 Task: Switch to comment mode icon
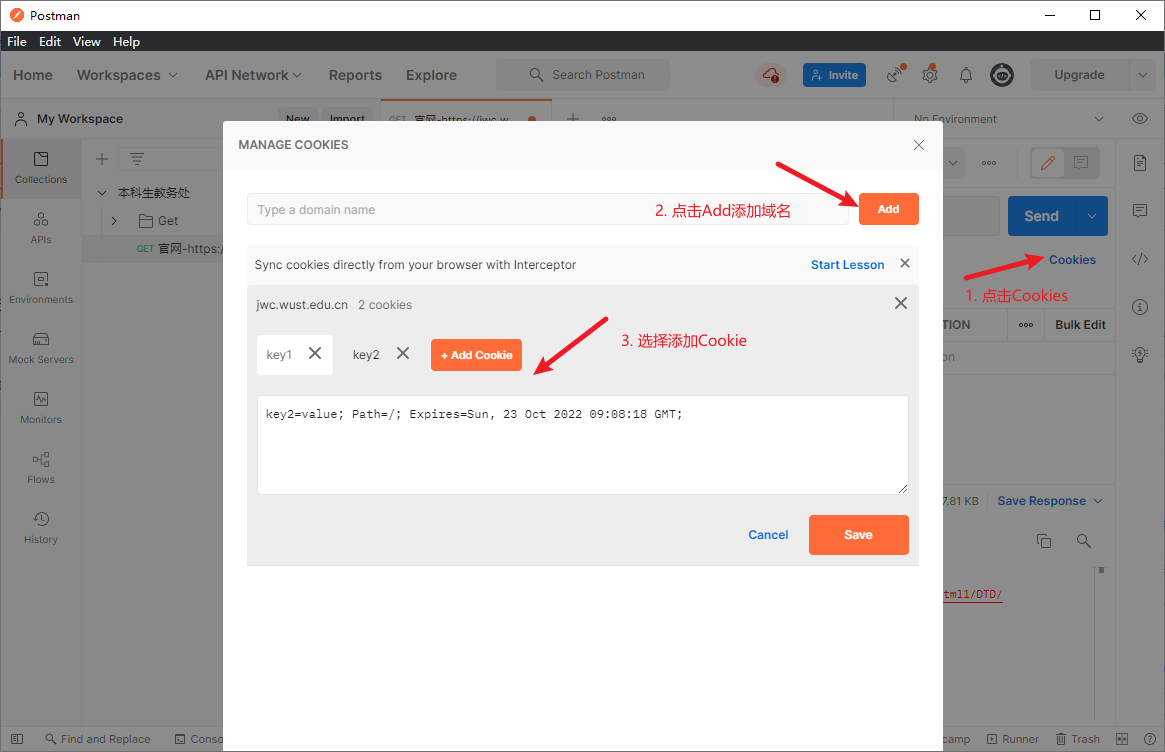1081,163
